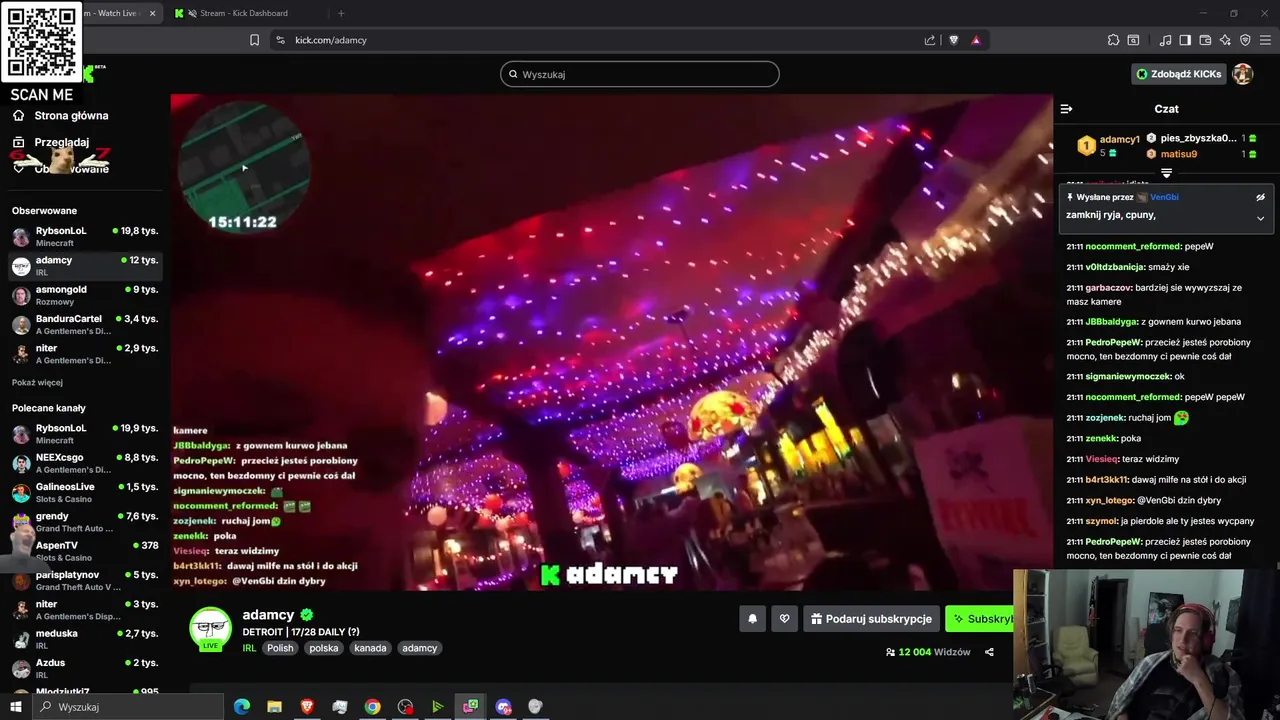
Task: Click the 12 004 Widzów viewer count
Action: [x=927, y=652]
